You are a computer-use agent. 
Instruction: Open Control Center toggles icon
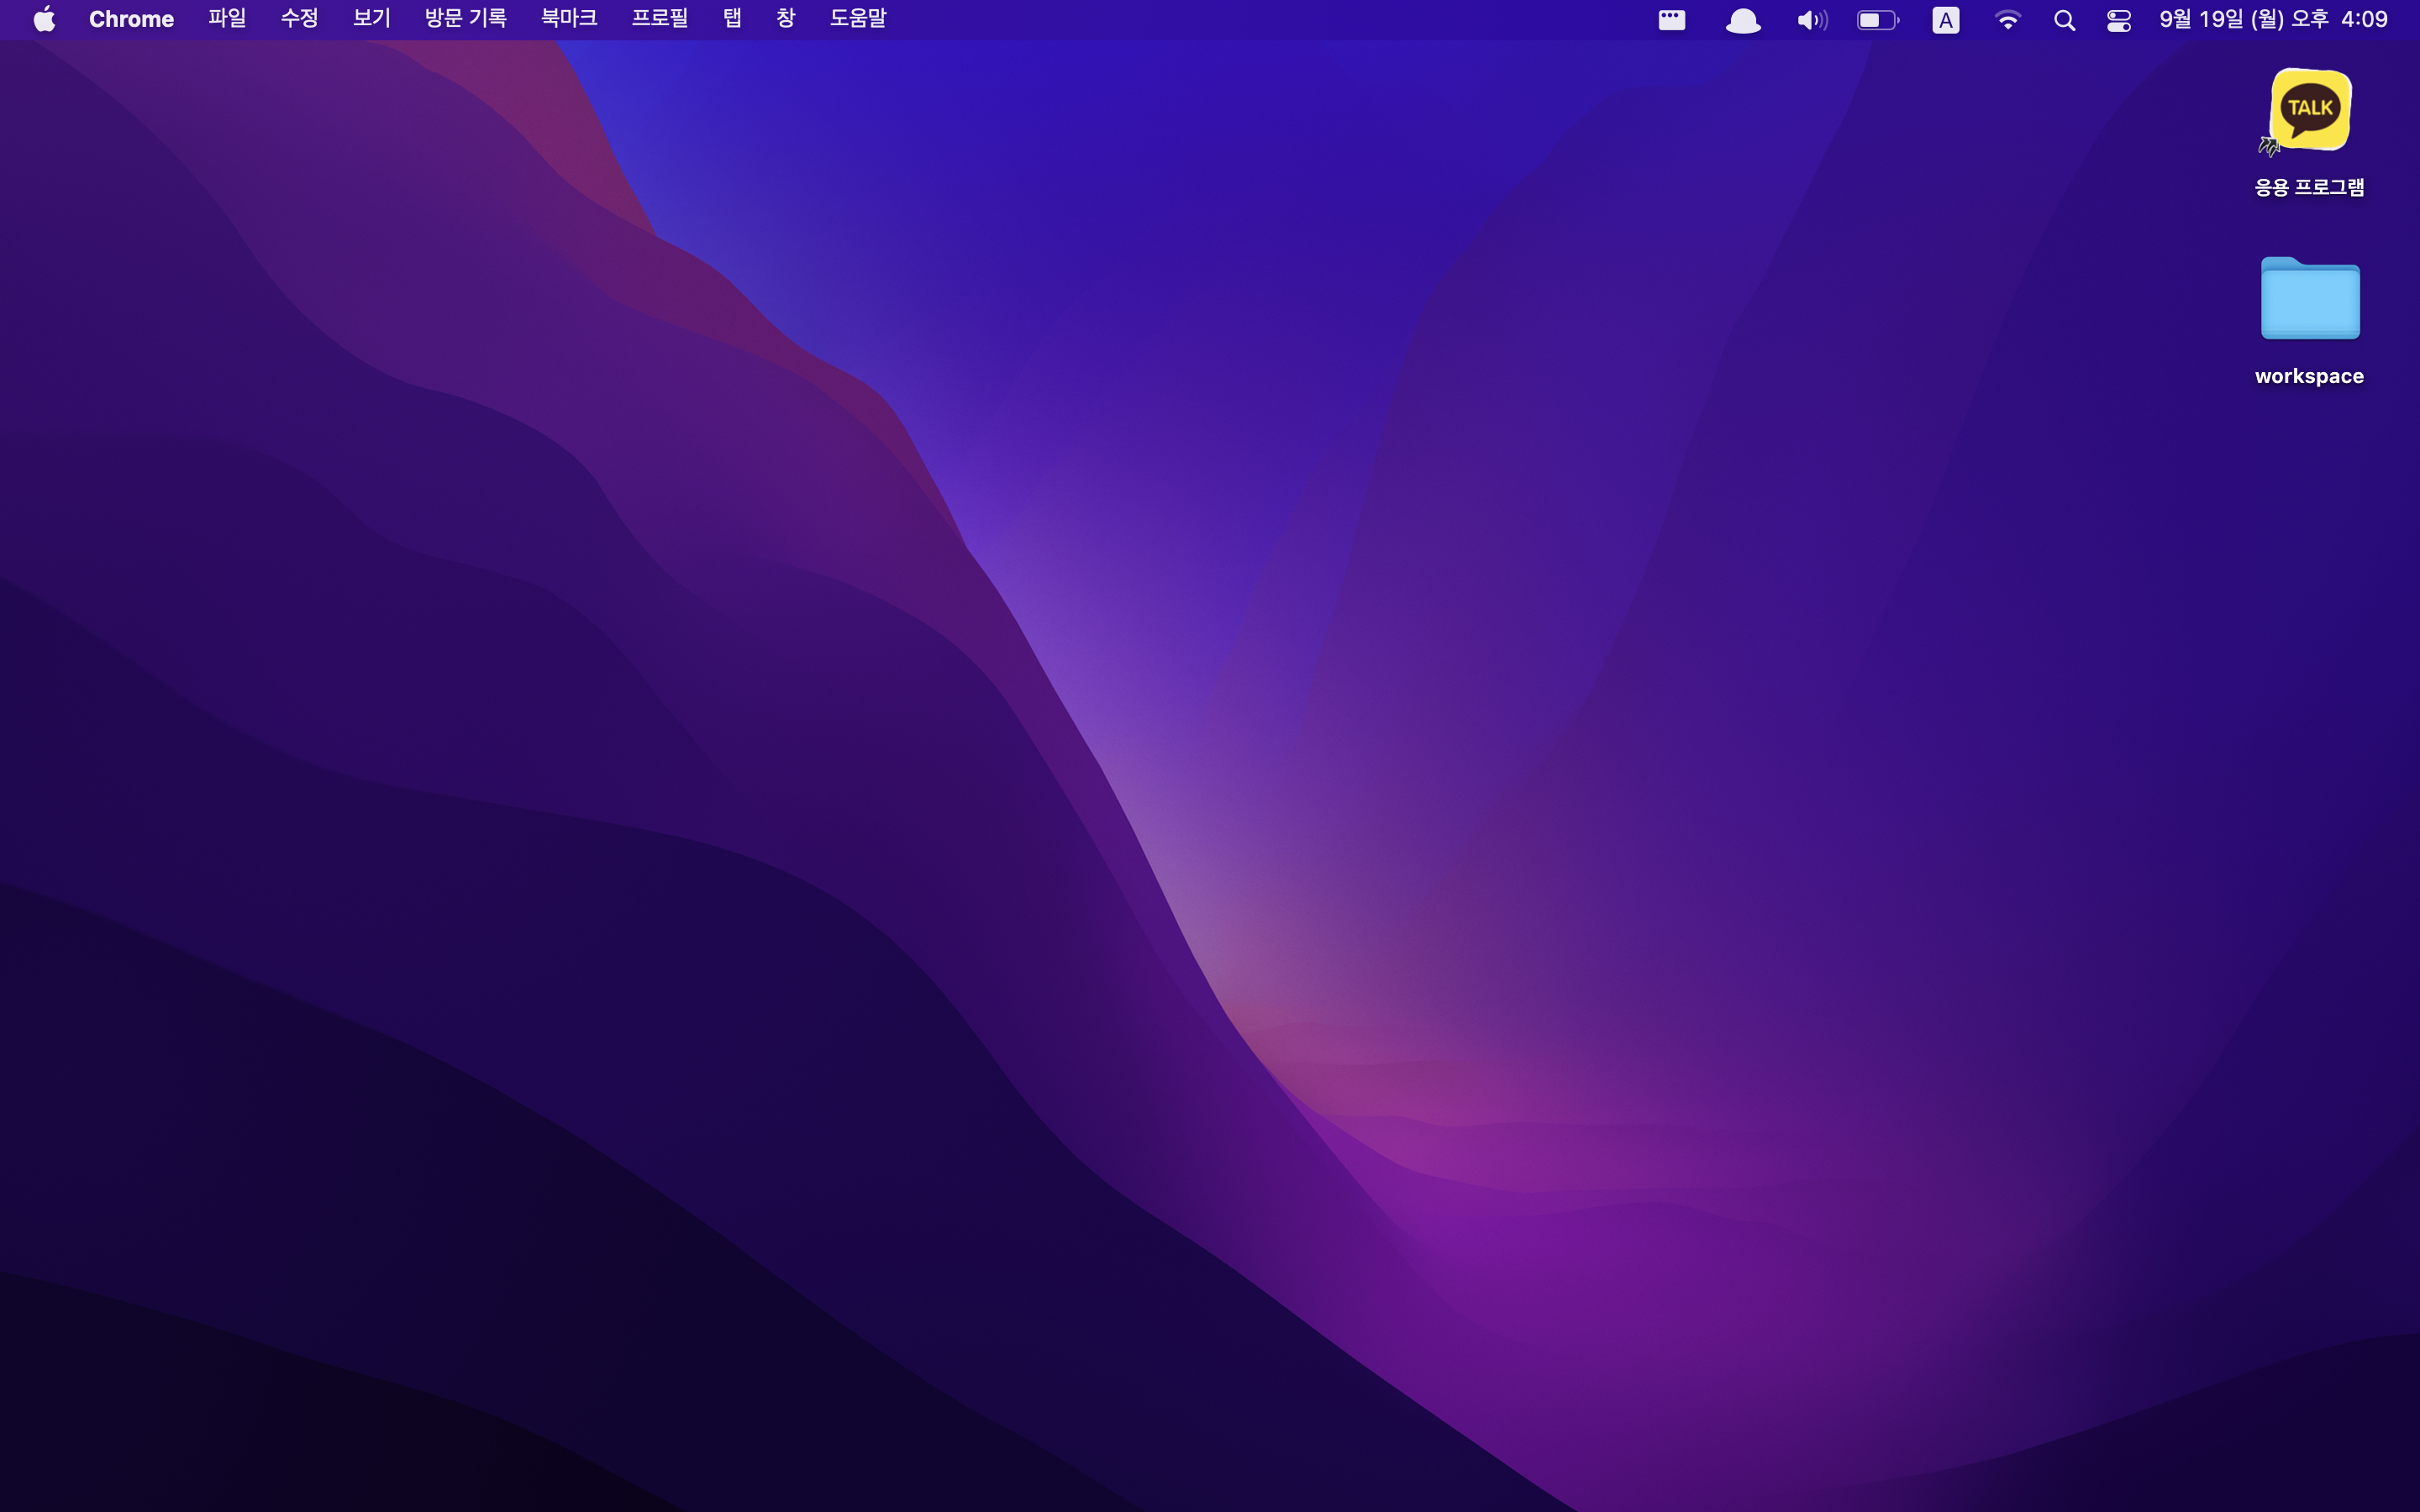[2119, 20]
